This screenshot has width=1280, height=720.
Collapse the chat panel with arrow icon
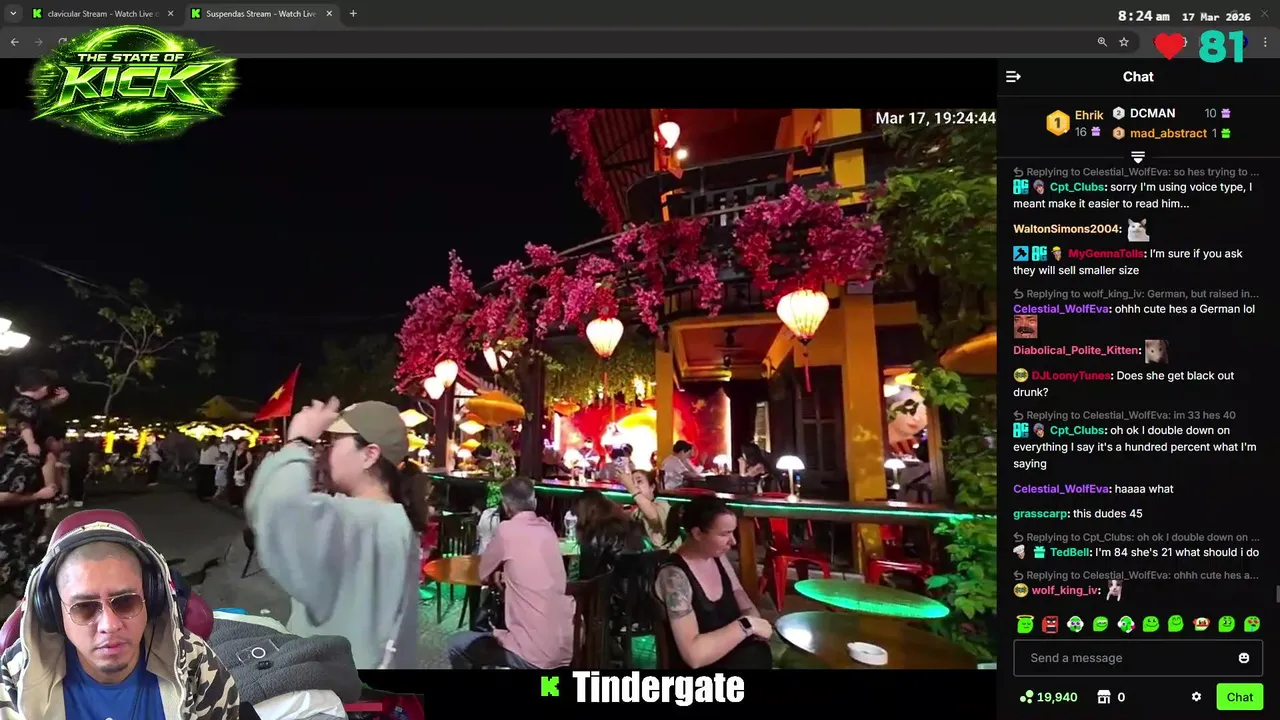point(1013,77)
